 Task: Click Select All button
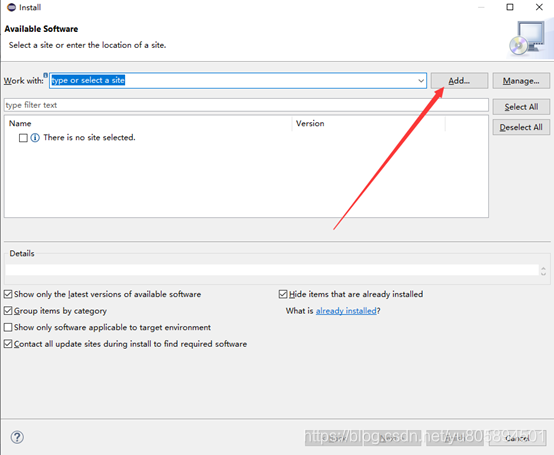tap(521, 107)
